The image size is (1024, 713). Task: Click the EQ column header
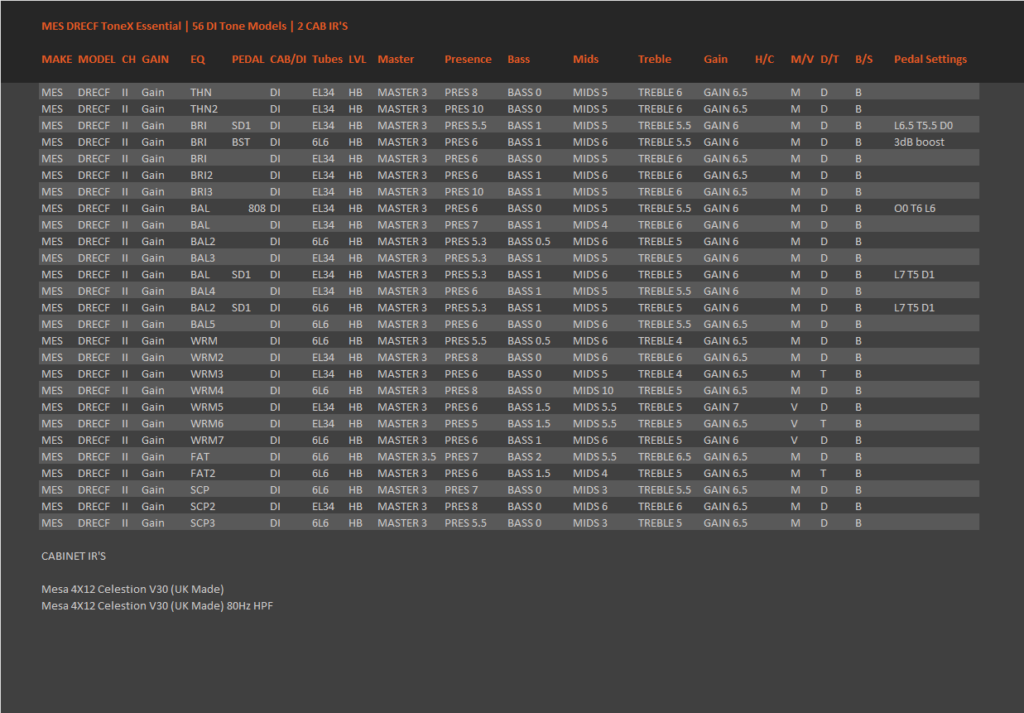coord(198,59)
